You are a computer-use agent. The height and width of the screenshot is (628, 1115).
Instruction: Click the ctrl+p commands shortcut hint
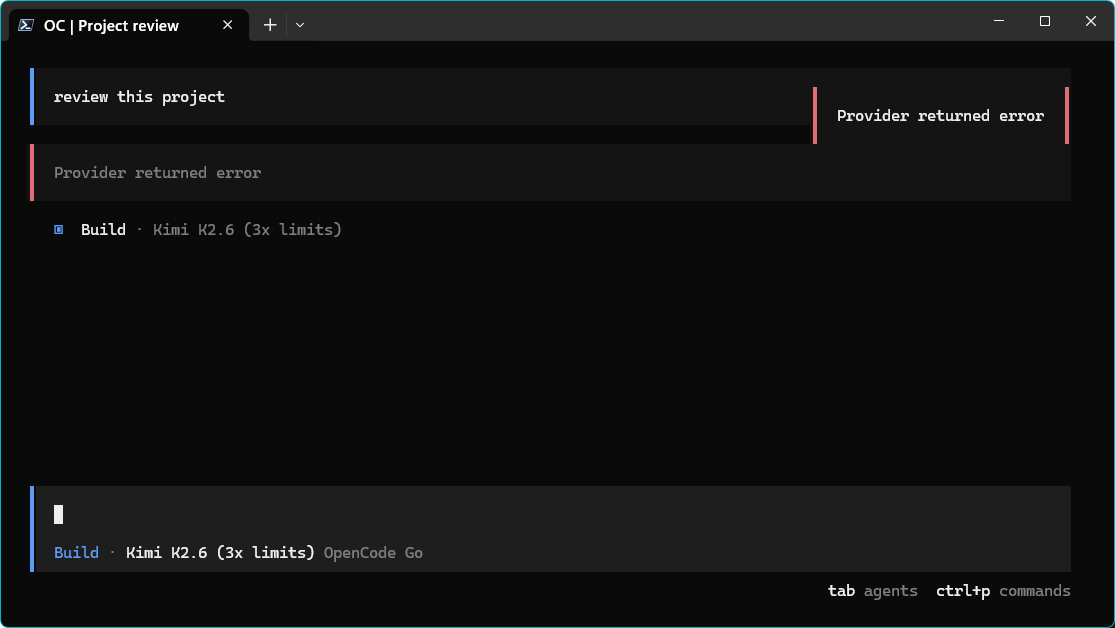(1003, 591)
